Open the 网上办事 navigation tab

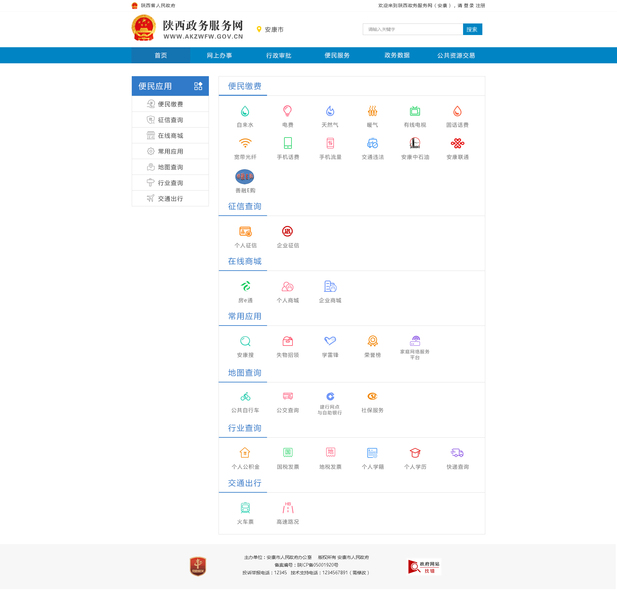tap(219, 55)
